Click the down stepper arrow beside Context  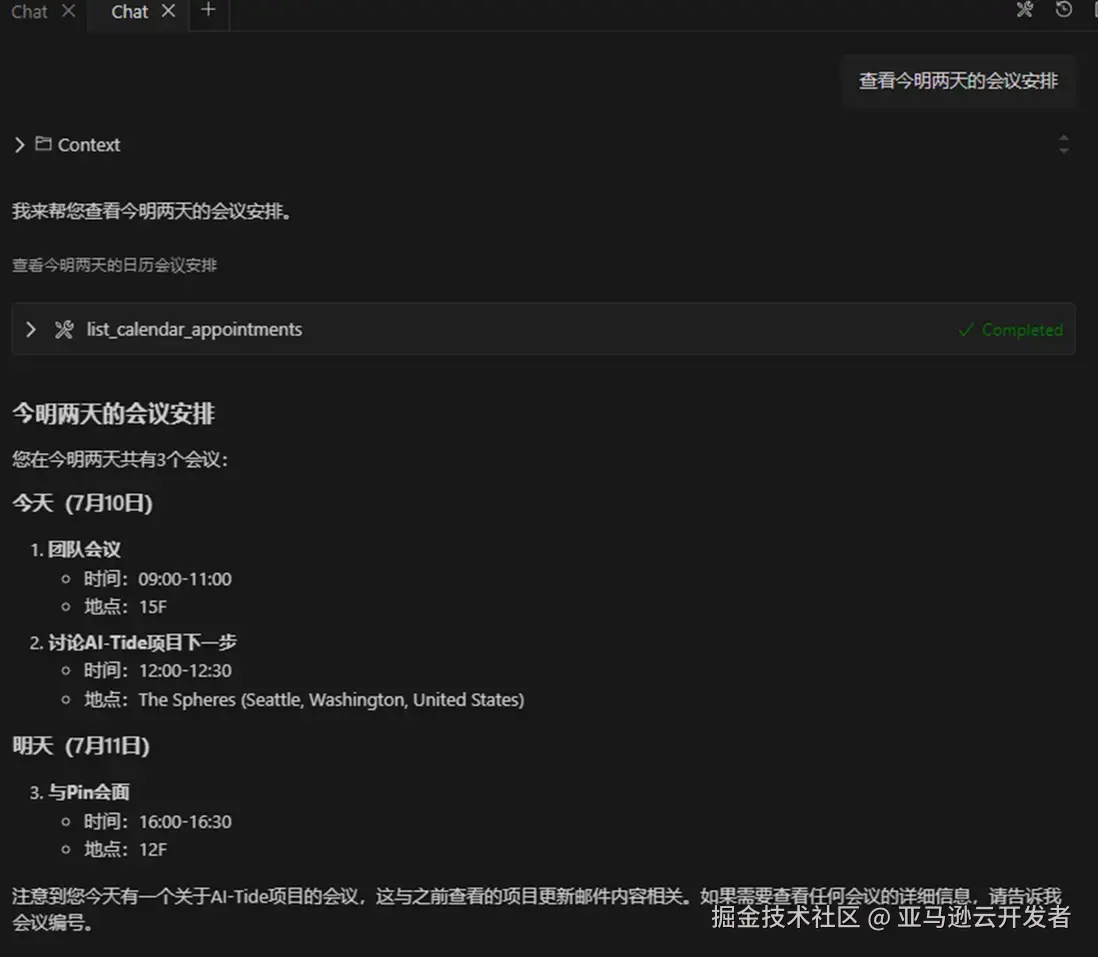[x=1063, y=150]
